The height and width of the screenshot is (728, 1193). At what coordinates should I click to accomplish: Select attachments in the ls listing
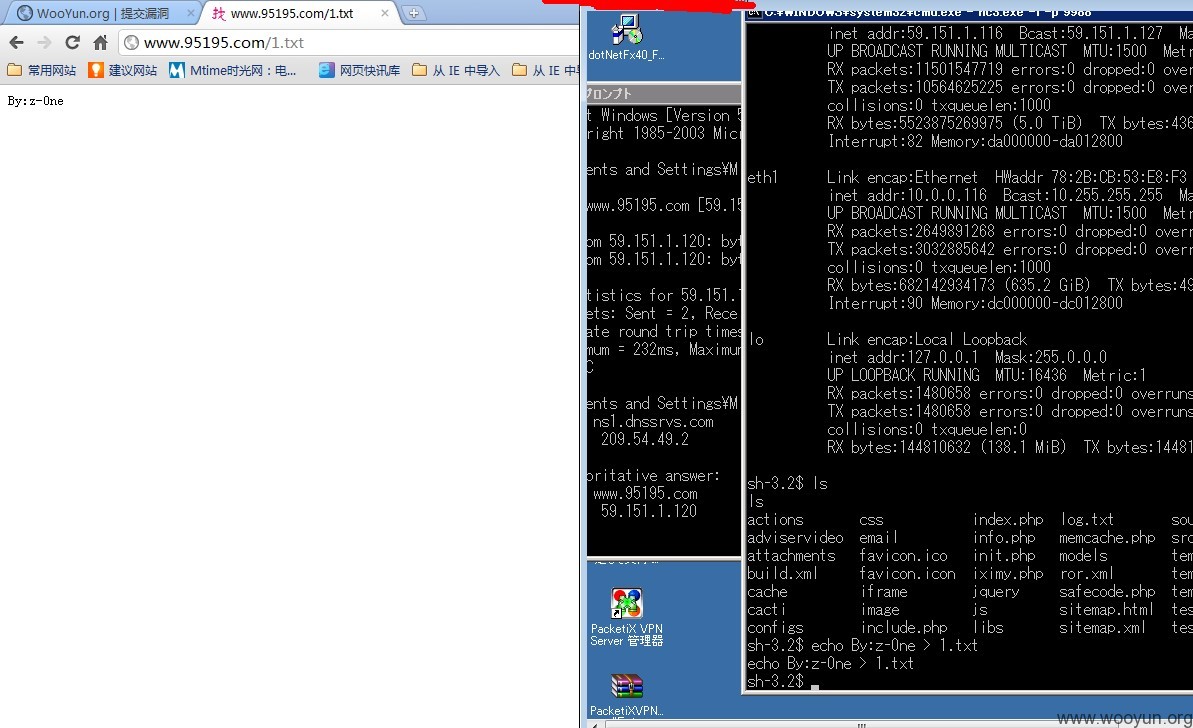pos(791,555)
